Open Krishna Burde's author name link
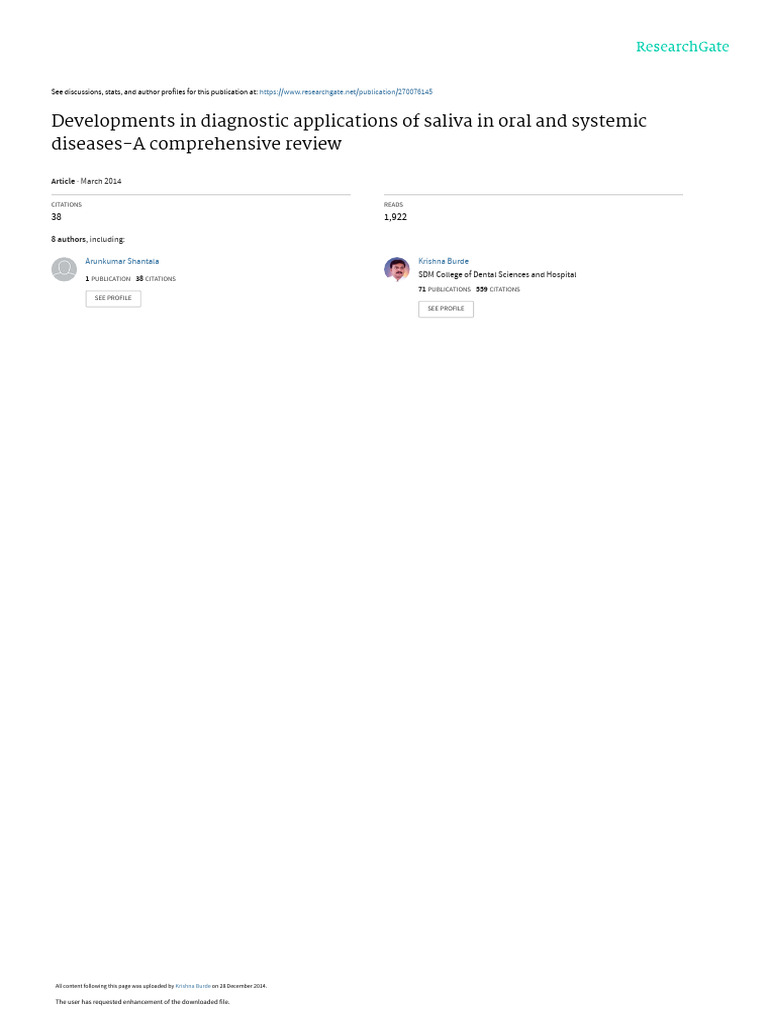This screenshot has height=1024, width=768. tap(443, 261)
